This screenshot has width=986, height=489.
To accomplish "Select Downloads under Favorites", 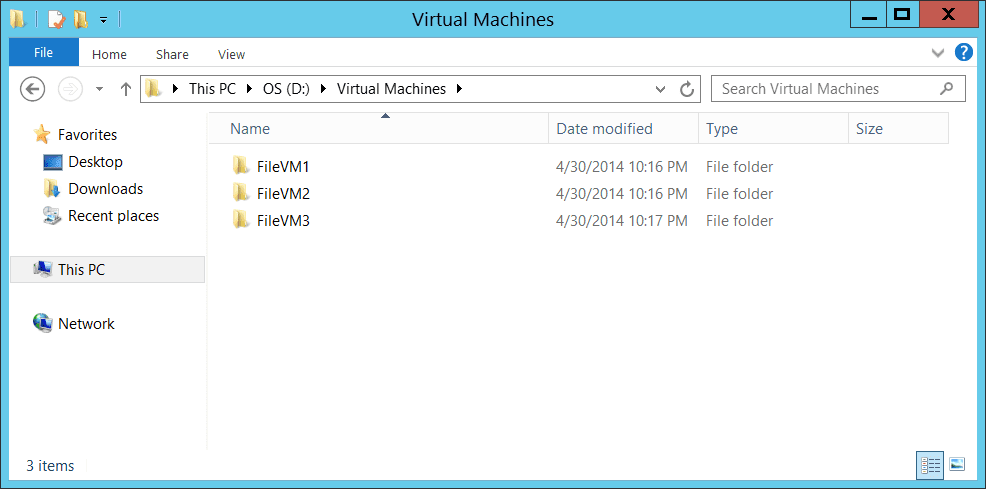I will [x=106, y=189].
